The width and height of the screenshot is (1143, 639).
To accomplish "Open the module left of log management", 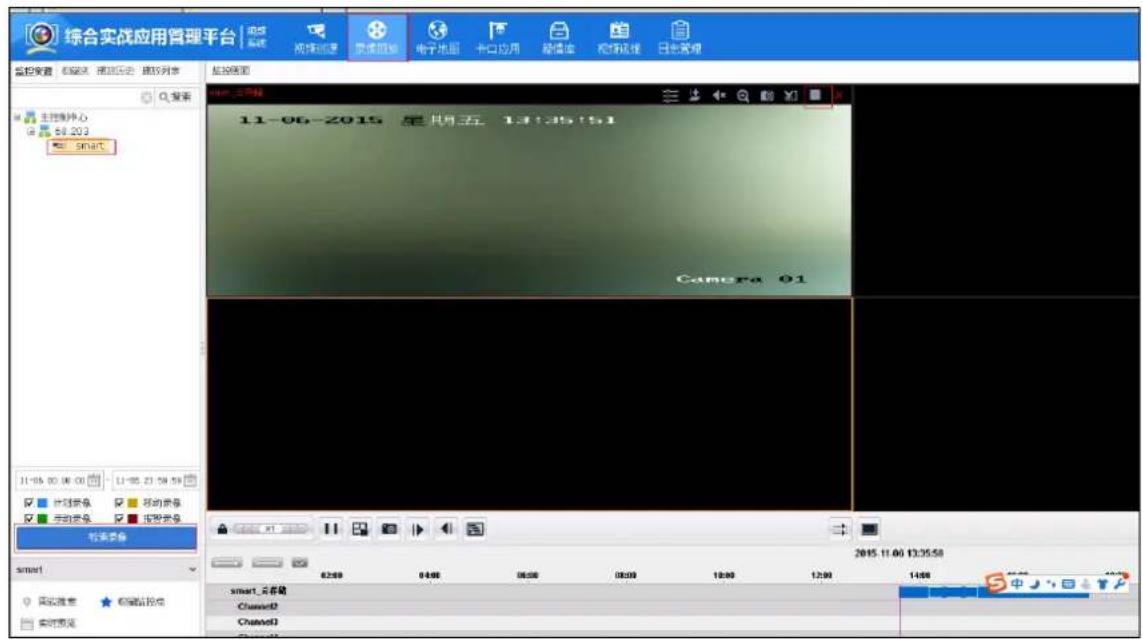I will click(619, 38).
